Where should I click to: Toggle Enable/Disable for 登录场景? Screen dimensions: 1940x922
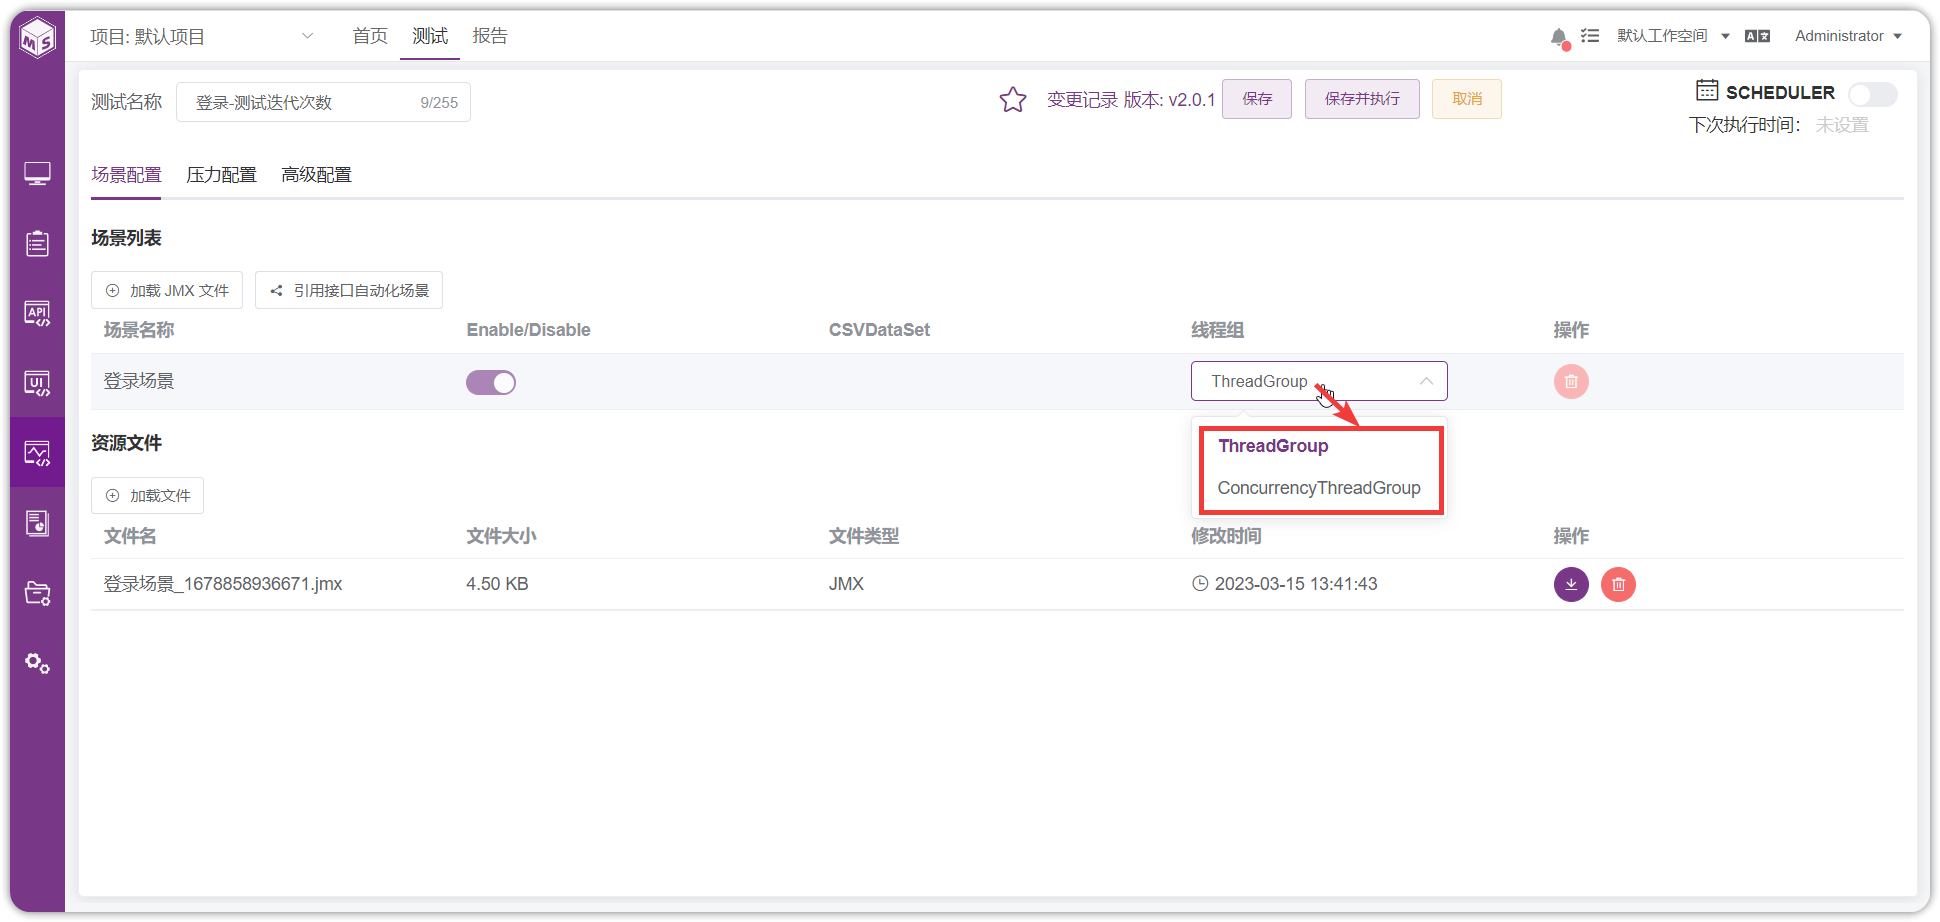click(x=491, y=382)
